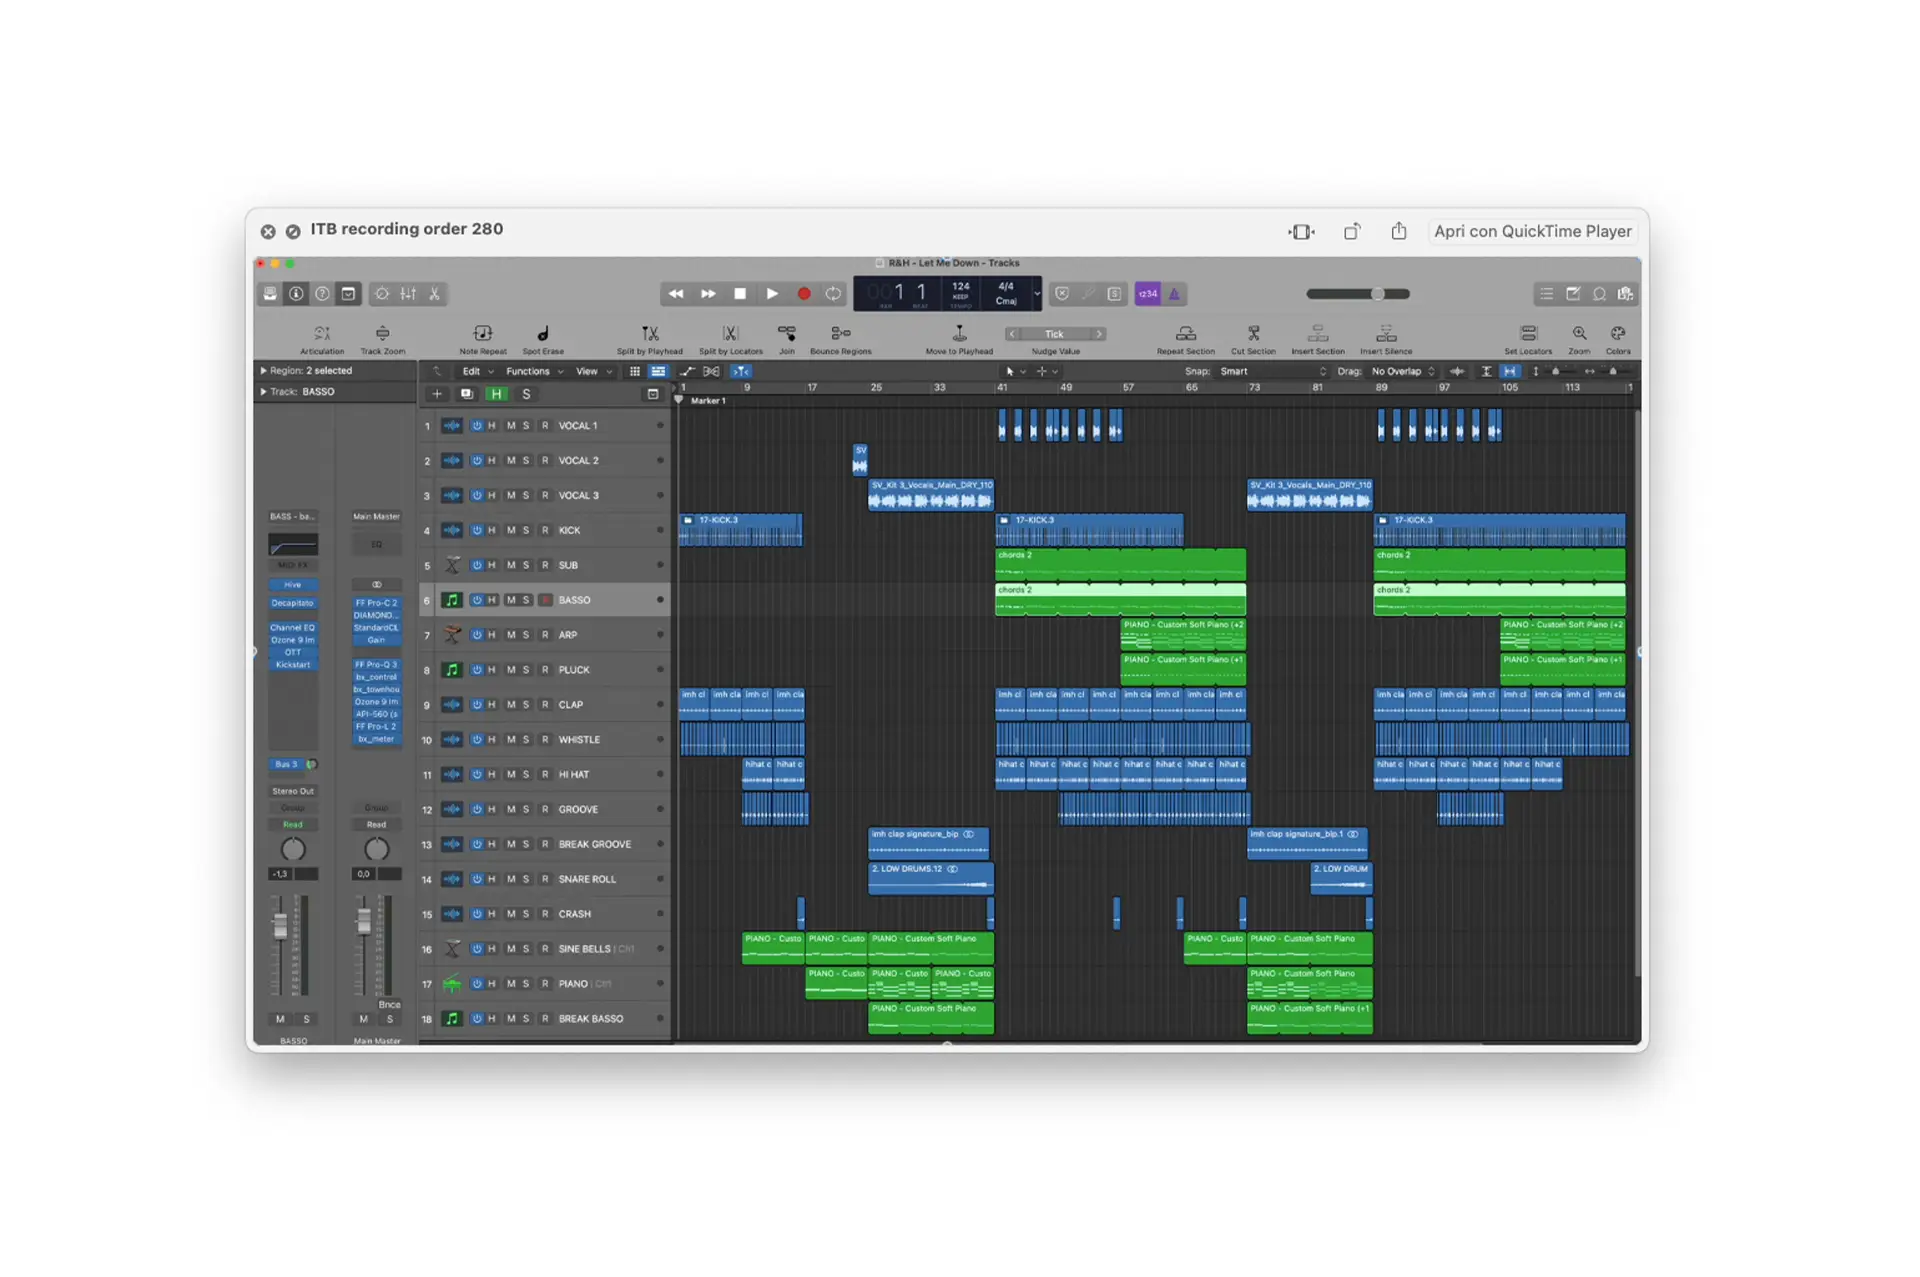Solo the KICK track
The height and width of the screenshot is (1277, 1920).
[x=526, y=531]
